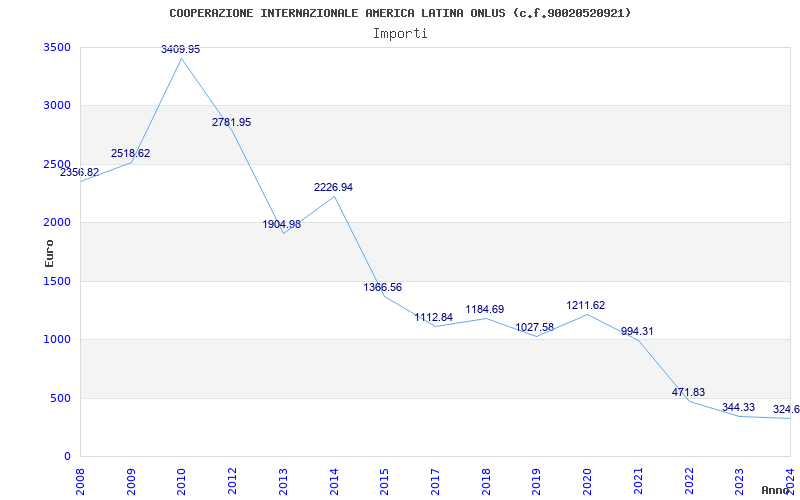The width and height of the screenshot is (800, 500).
Task: Select the 2781.95 data label
Action: [232, 122]
